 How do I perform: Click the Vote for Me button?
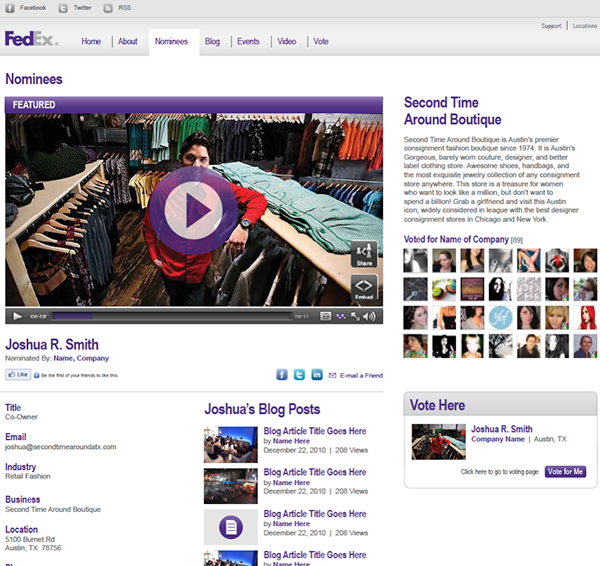tap(565, 471)
